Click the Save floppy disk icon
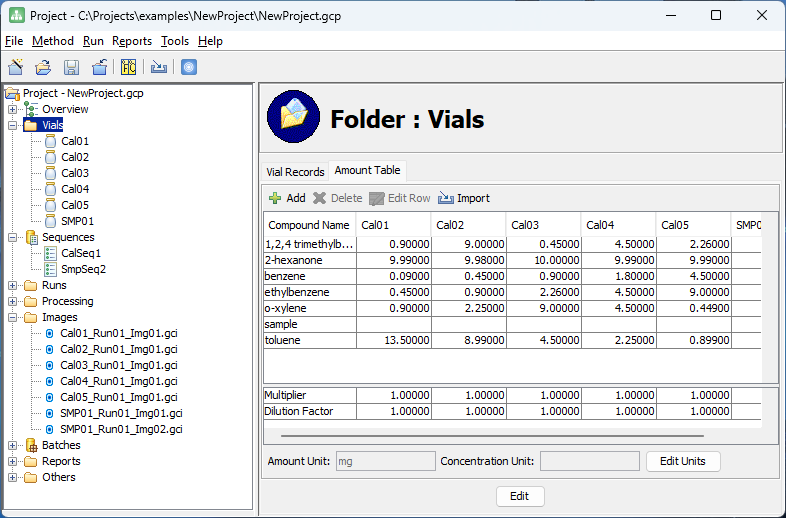The image size is (786, 518). point(71,68)
